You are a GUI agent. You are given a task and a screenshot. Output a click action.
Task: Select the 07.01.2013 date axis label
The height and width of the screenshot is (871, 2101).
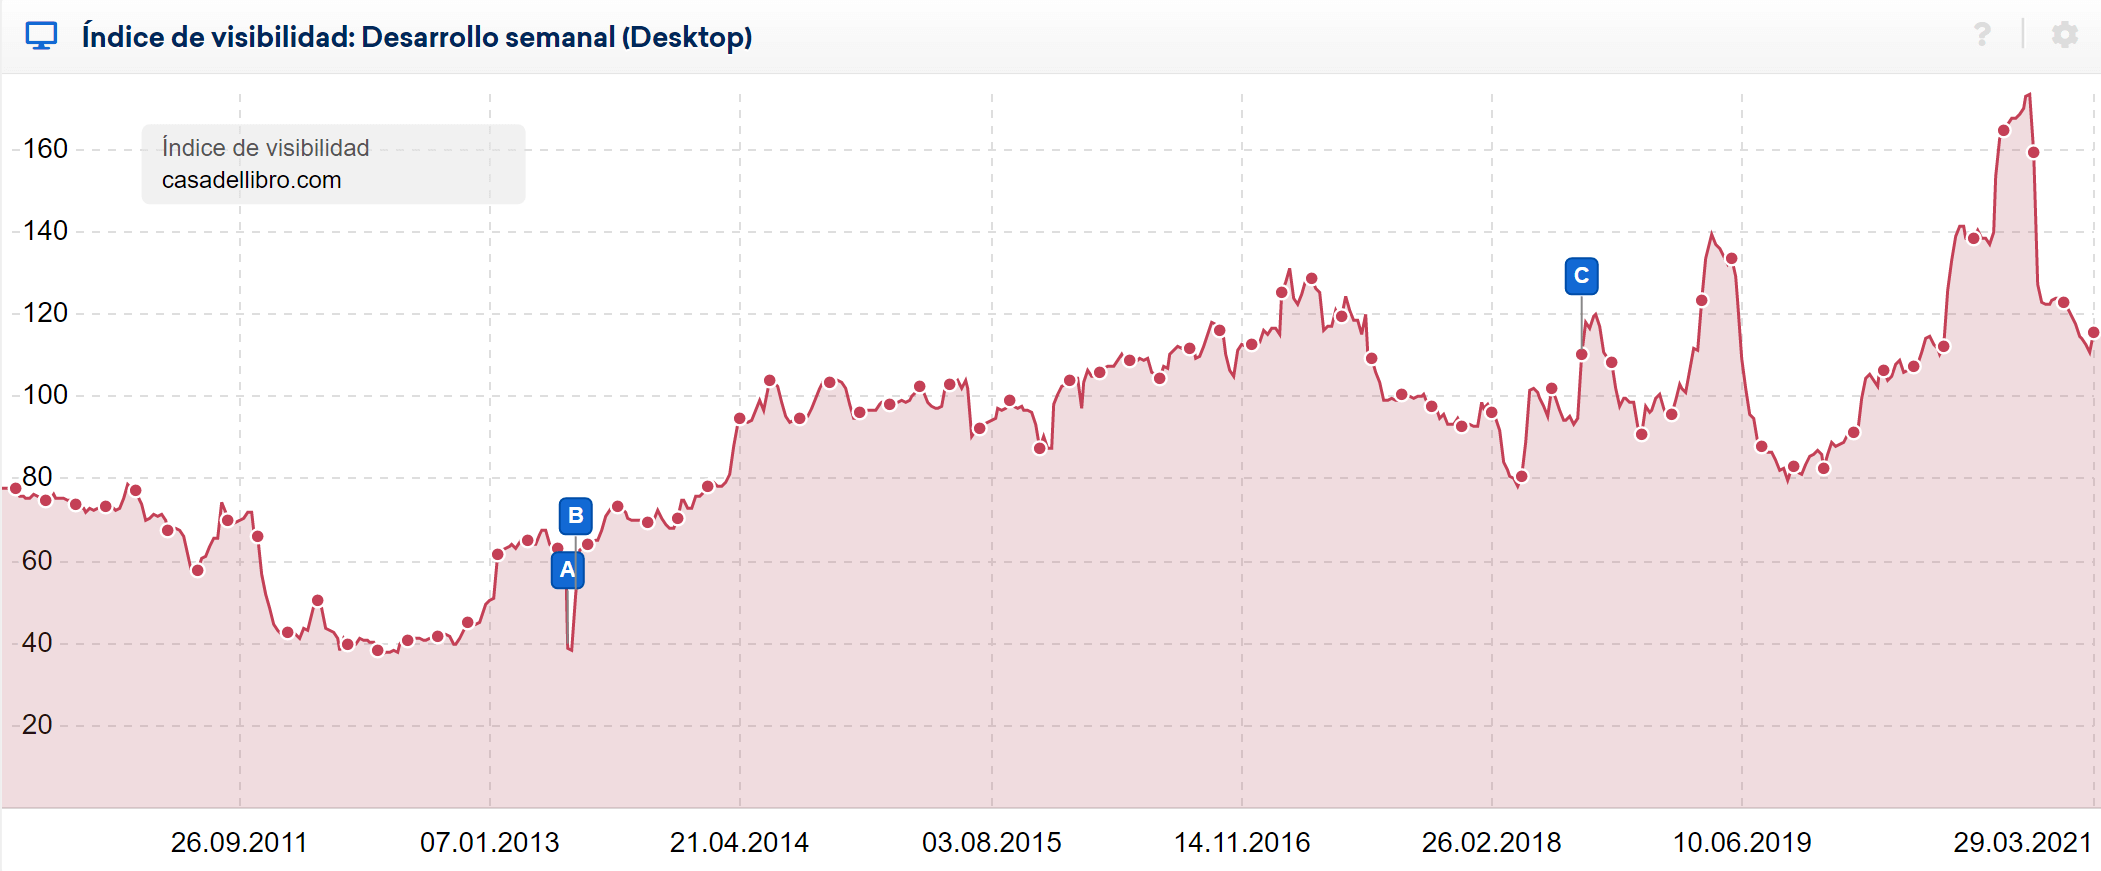point(489,842)
